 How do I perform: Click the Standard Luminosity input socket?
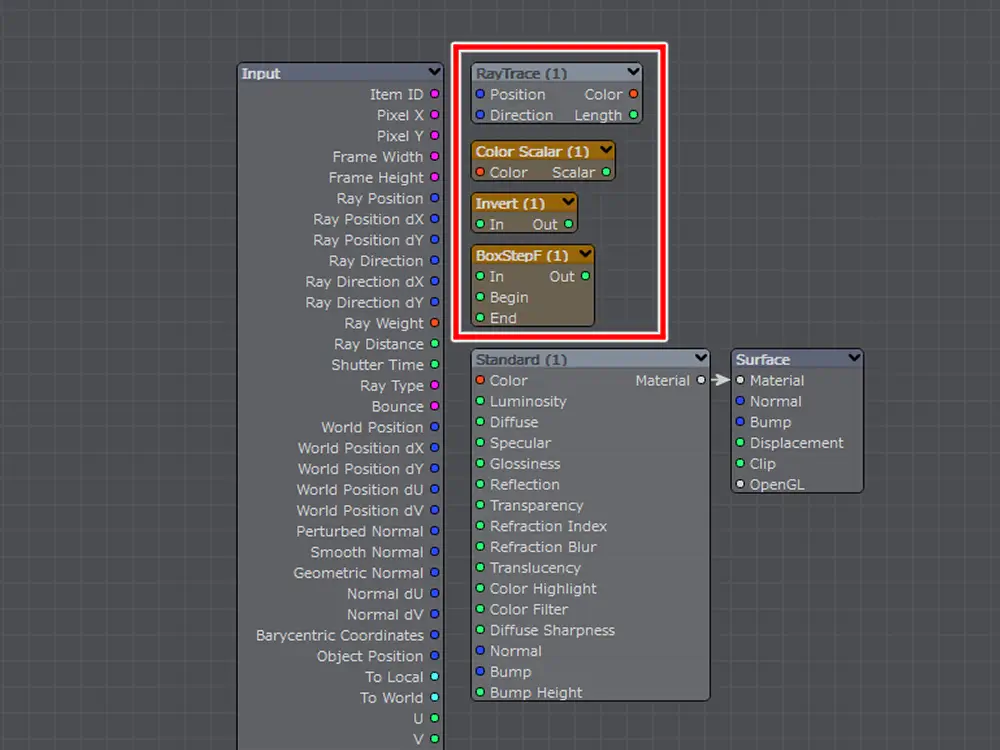click(480, 401)
